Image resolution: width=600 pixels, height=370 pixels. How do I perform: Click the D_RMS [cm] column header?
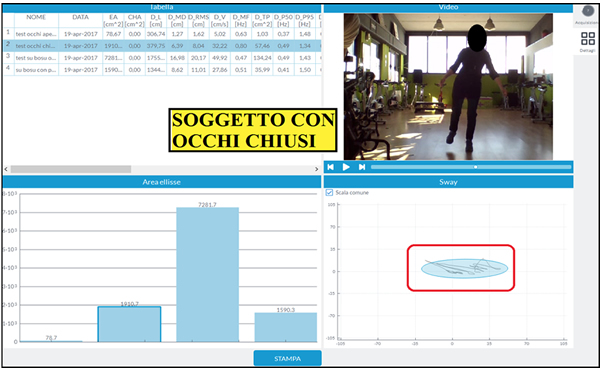(x=199, y=20)
